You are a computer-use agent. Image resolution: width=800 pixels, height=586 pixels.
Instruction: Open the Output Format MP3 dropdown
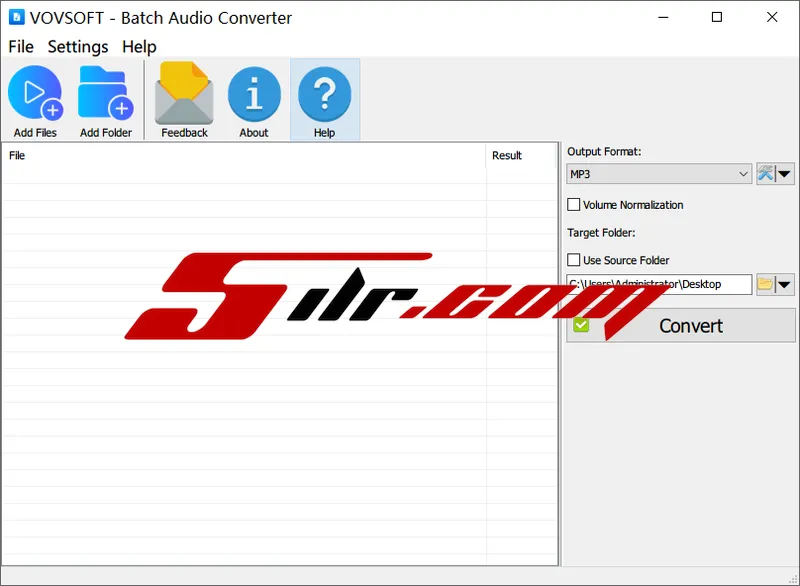pos(659,174)
